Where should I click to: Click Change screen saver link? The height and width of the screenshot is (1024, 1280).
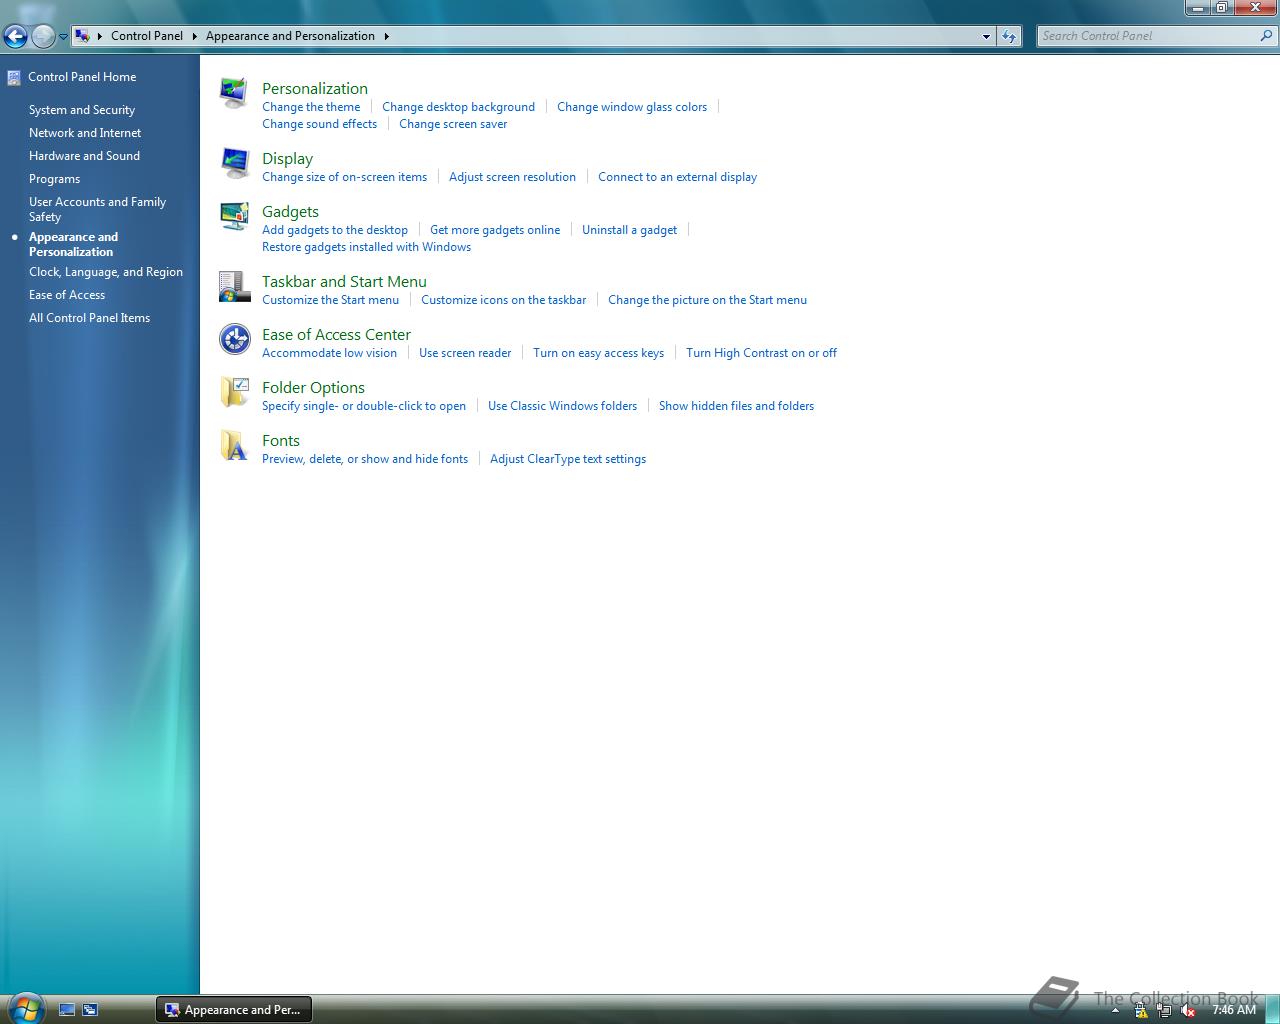click(x=453, y=124)
